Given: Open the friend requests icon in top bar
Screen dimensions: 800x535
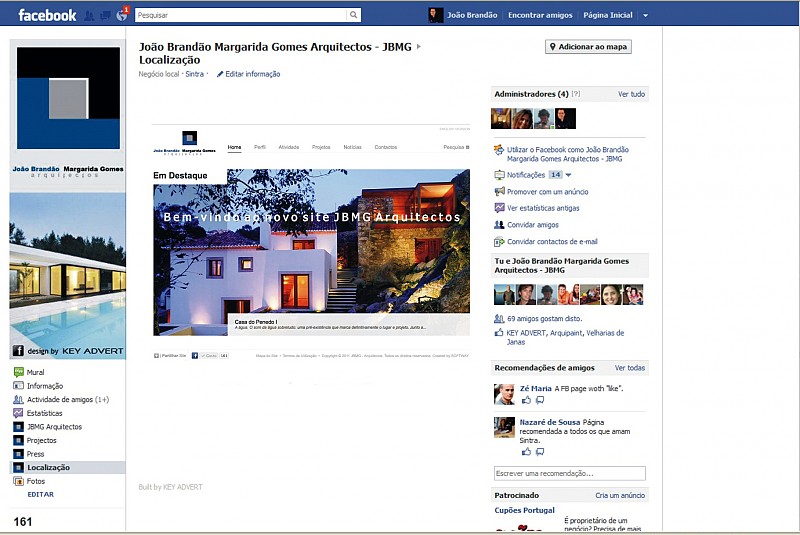Looking at the screenshot, I should tap(89, 16).
